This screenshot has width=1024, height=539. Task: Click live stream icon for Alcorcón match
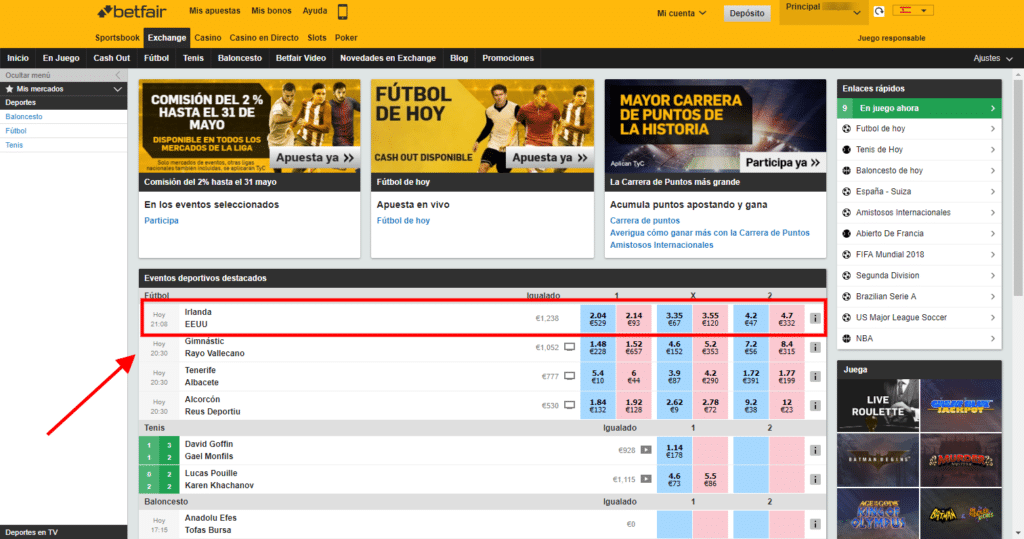tap(569, 405)
